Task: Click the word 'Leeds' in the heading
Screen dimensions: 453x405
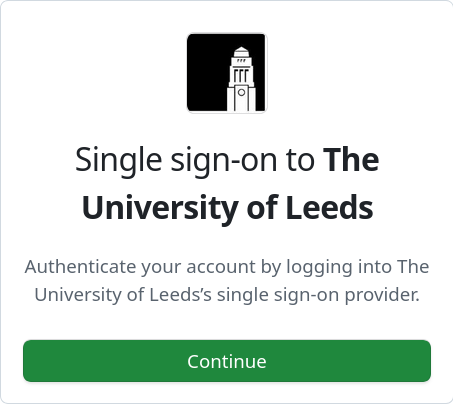Action: (329, 207)
